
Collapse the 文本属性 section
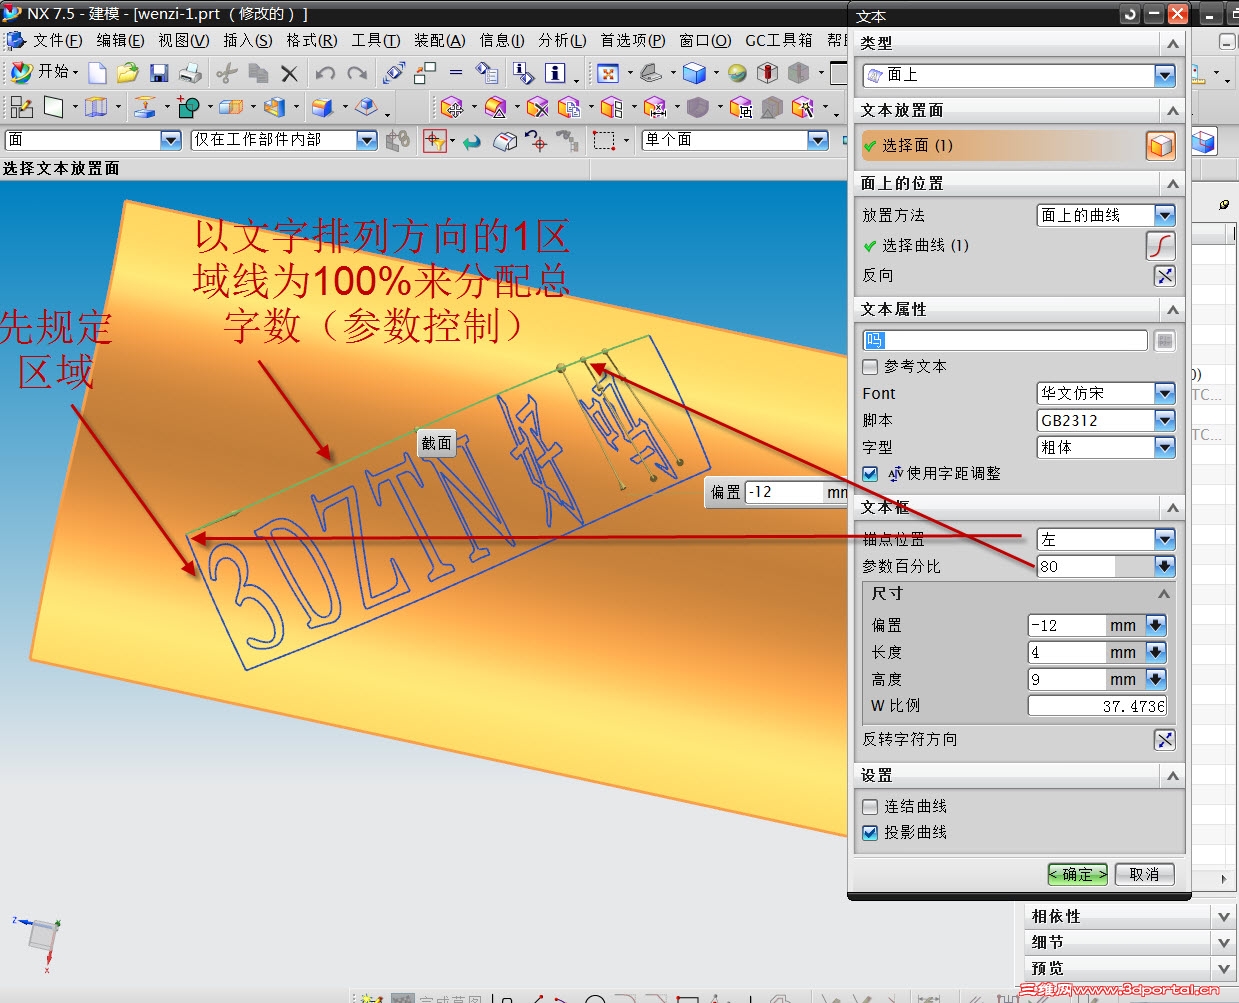(x=1172, y=310)
